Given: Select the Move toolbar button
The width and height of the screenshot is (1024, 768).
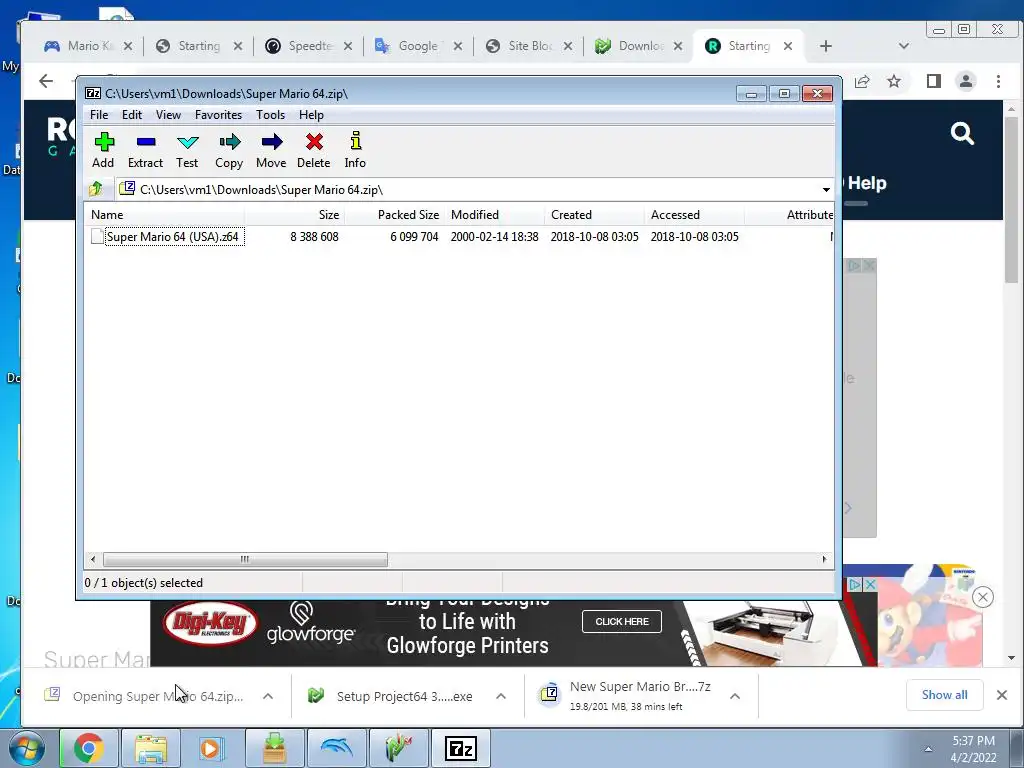Looking at the screenshot, I should (271, 150).
